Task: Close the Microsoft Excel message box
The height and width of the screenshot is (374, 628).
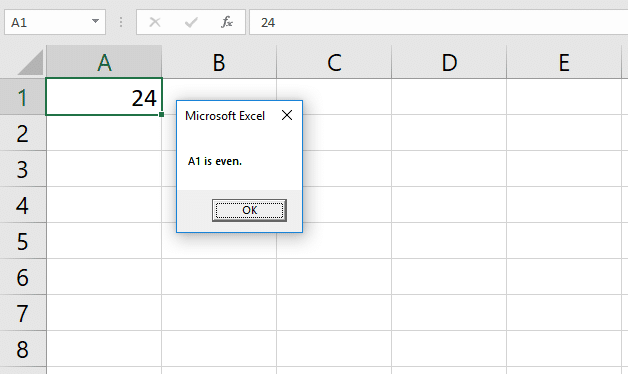Action: 287,115
